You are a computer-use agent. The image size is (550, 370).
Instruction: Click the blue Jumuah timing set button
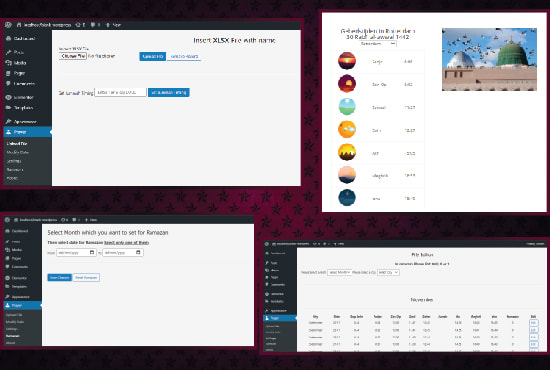point(169,92)
